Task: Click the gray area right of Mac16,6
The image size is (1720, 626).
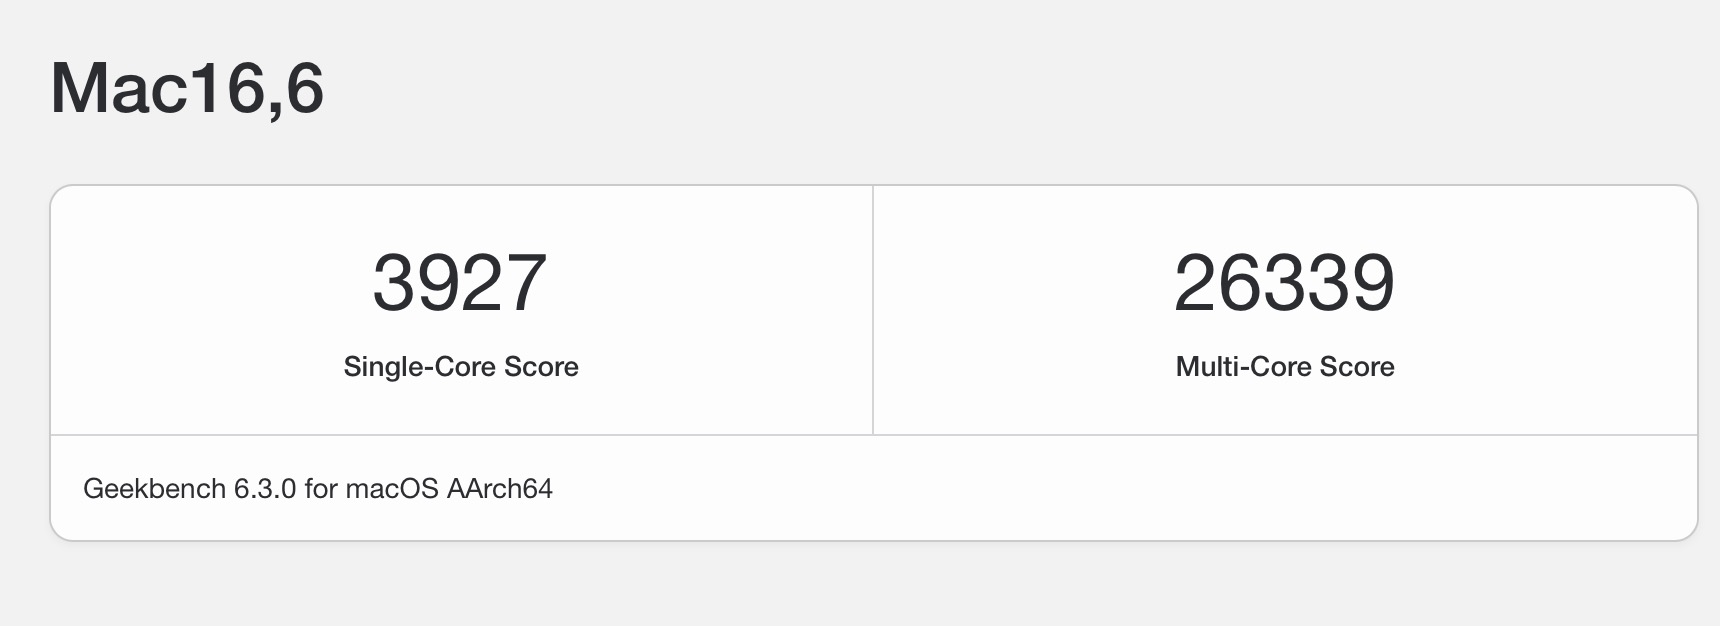Action: tap(1000, 89)
